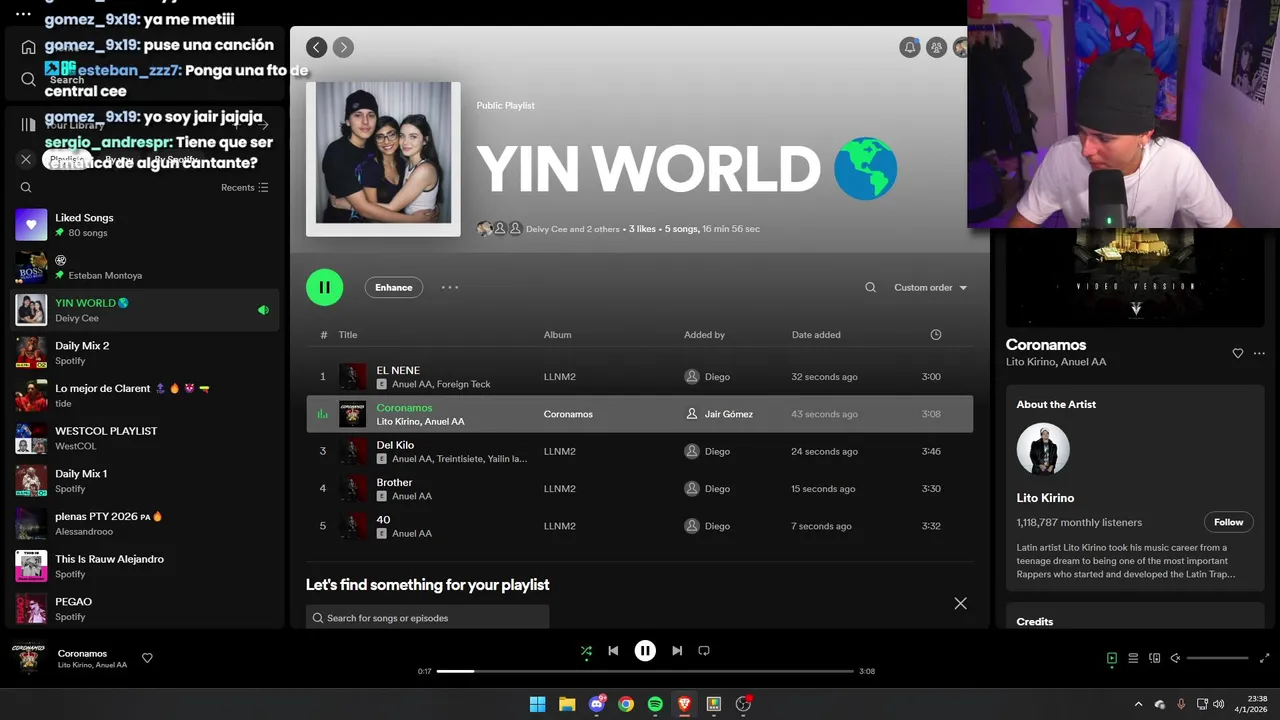Clear the library filter with the X button
Viewport: 1280px width, 720px height.
pyautogui.click(x=26, y=159)
